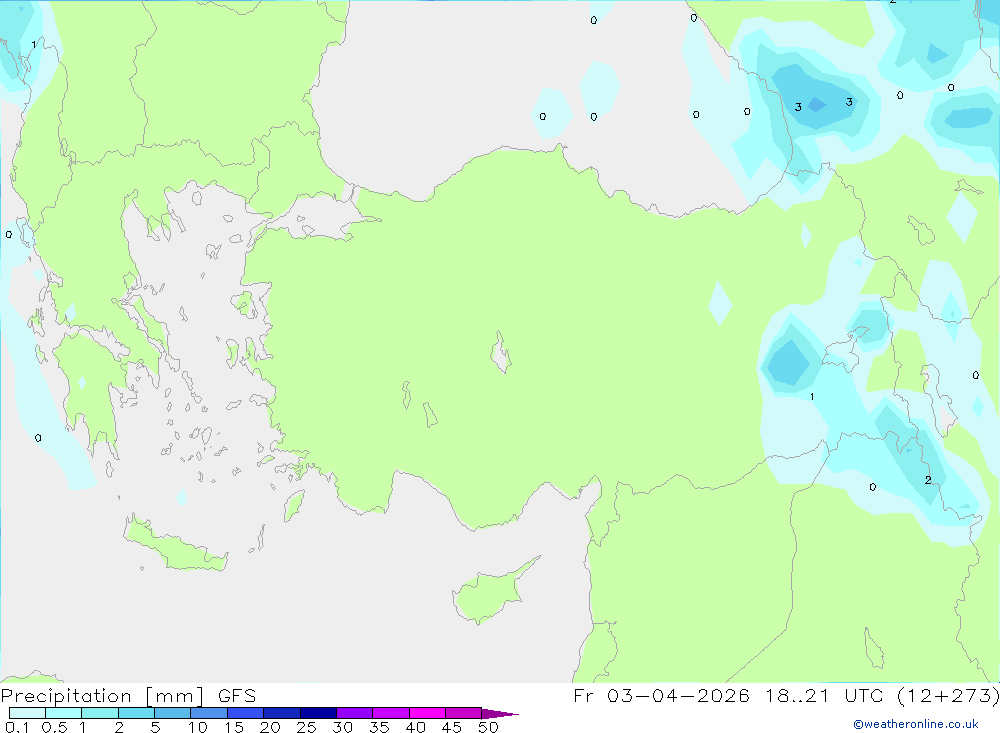Click the left '3' label in northeastern precipitation
This screenshot has height=733, width=1000.
(798, 107)
